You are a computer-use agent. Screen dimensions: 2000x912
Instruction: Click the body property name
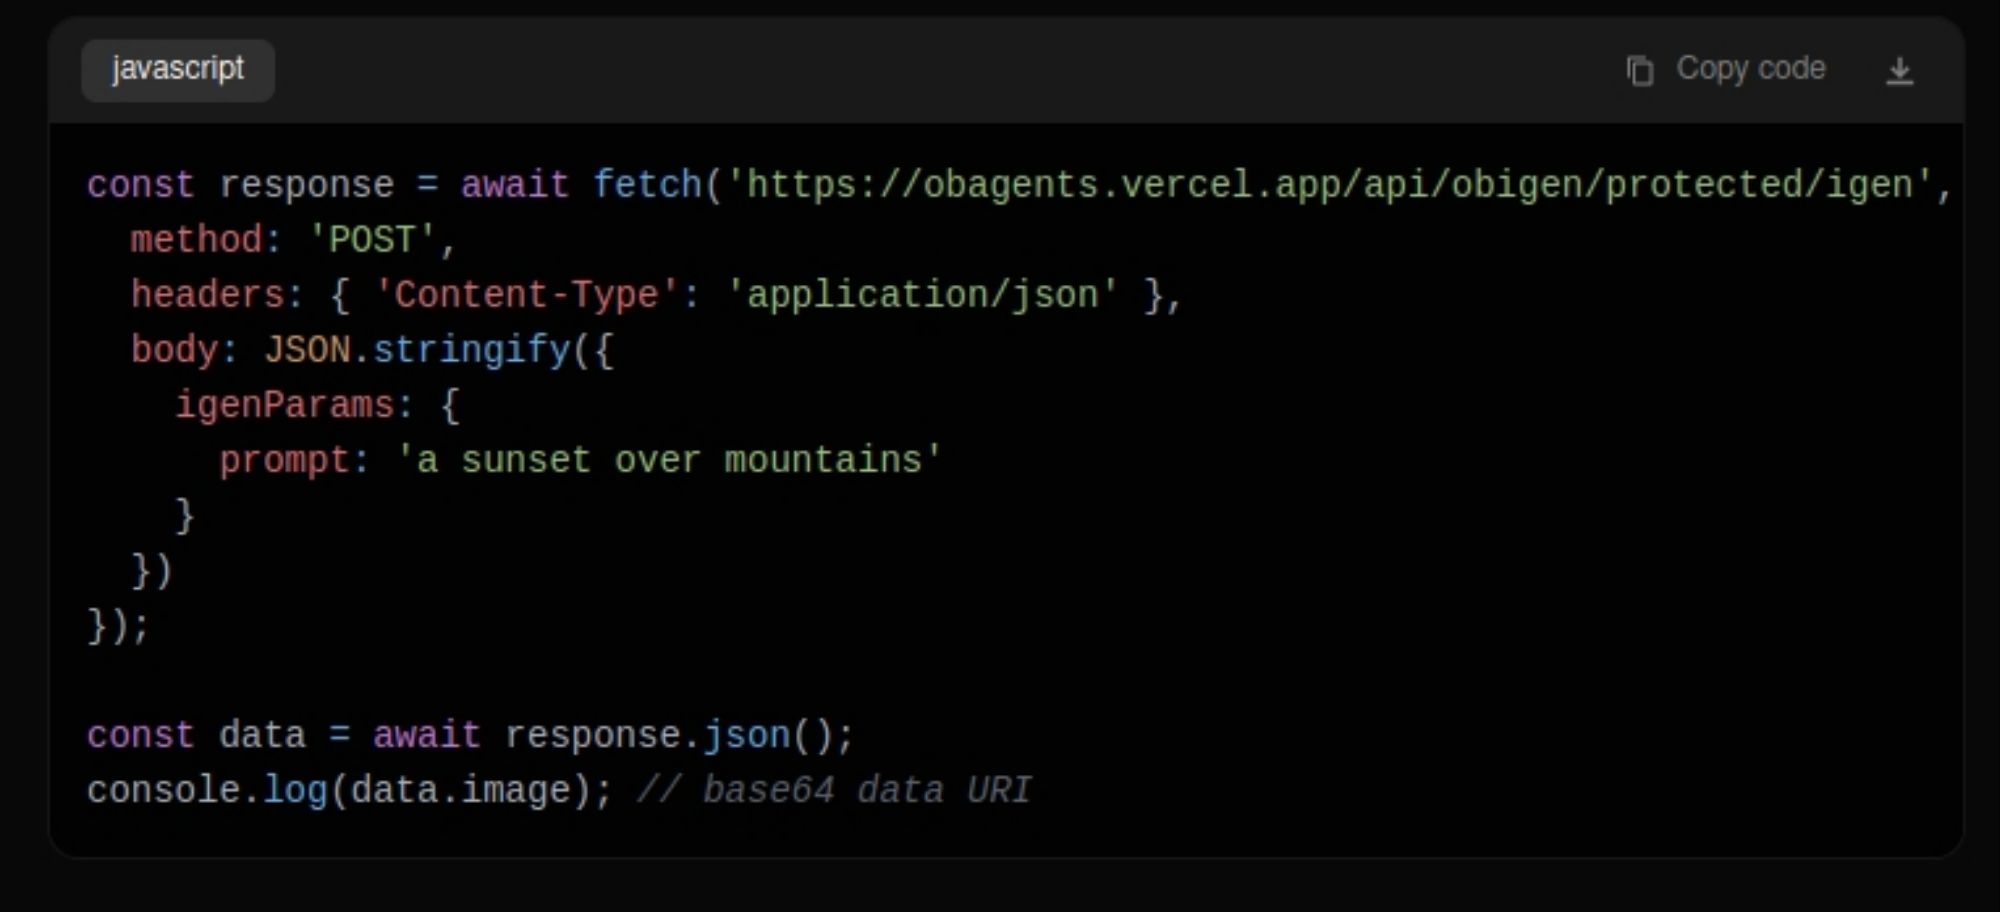[x=174, y=350]
